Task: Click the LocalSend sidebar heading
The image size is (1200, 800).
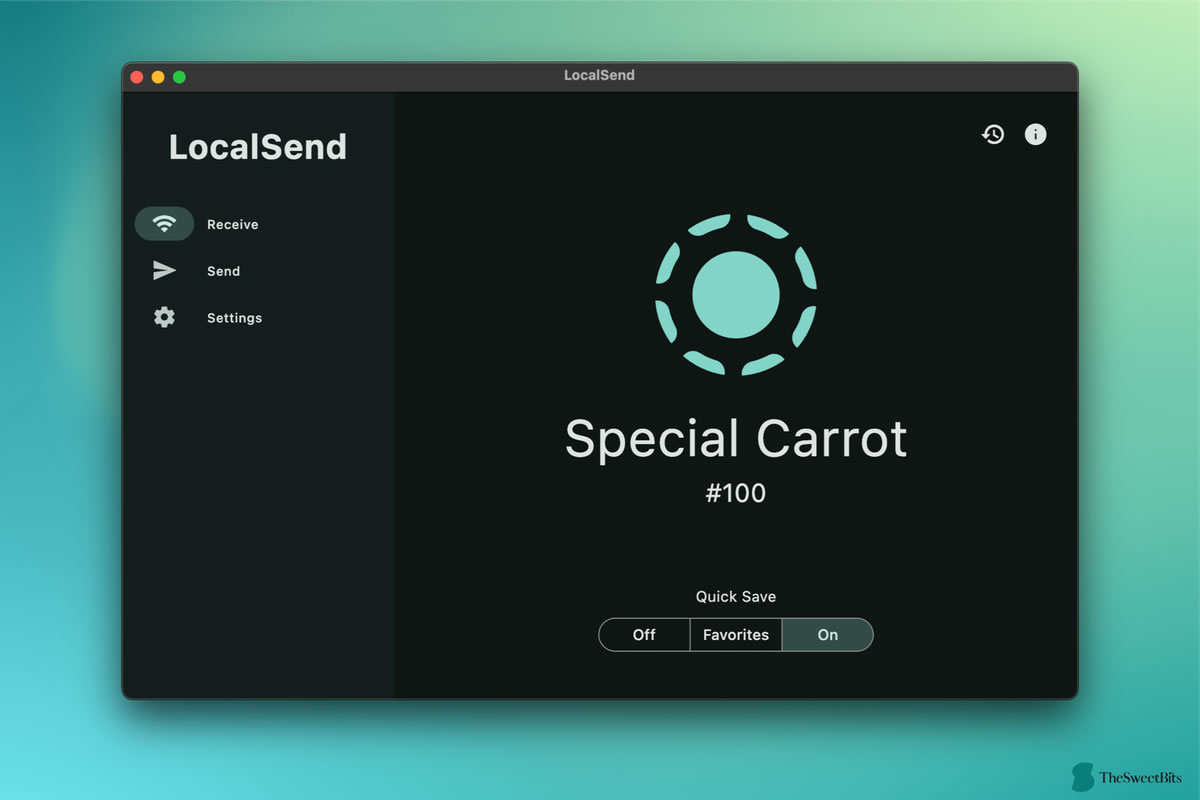Action: [x=258, y=147]
